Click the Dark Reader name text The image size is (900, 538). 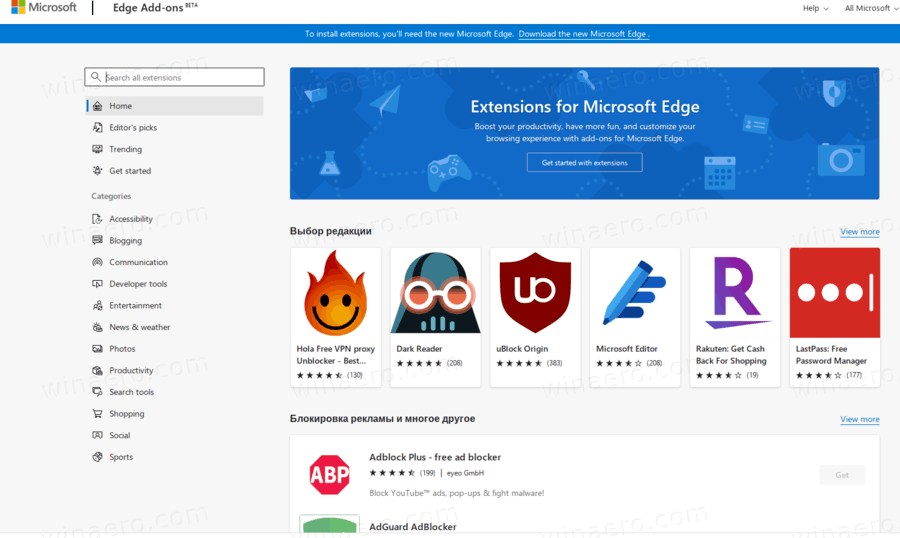[419, 349]
